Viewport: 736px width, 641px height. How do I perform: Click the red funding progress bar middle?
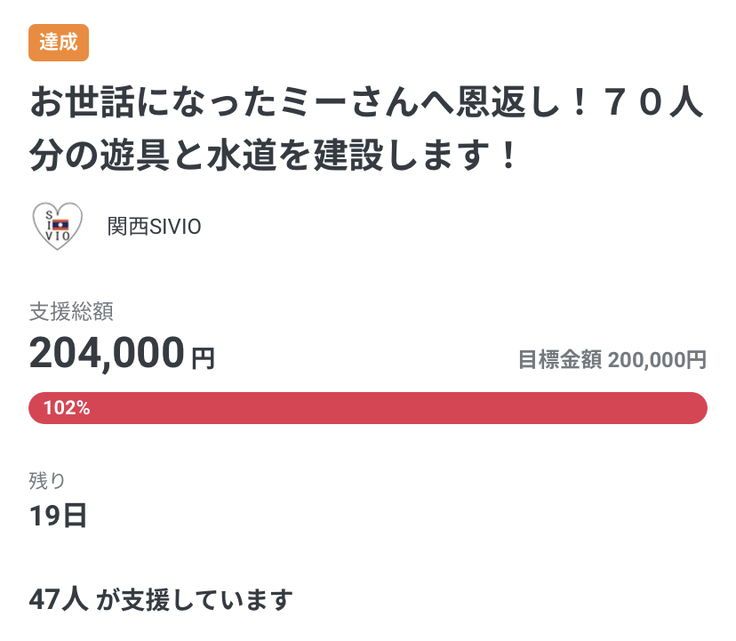[x=368, y=408]
